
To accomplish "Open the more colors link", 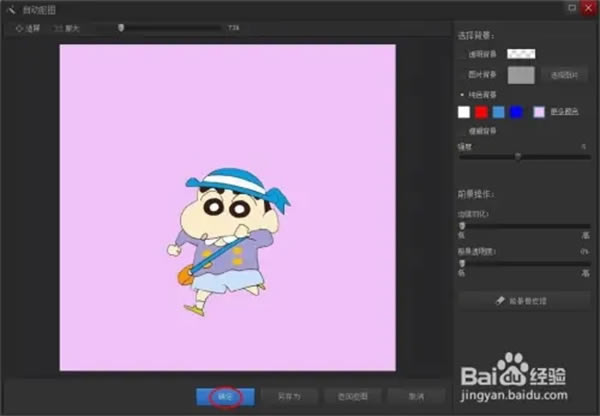I will coord(564,112).
